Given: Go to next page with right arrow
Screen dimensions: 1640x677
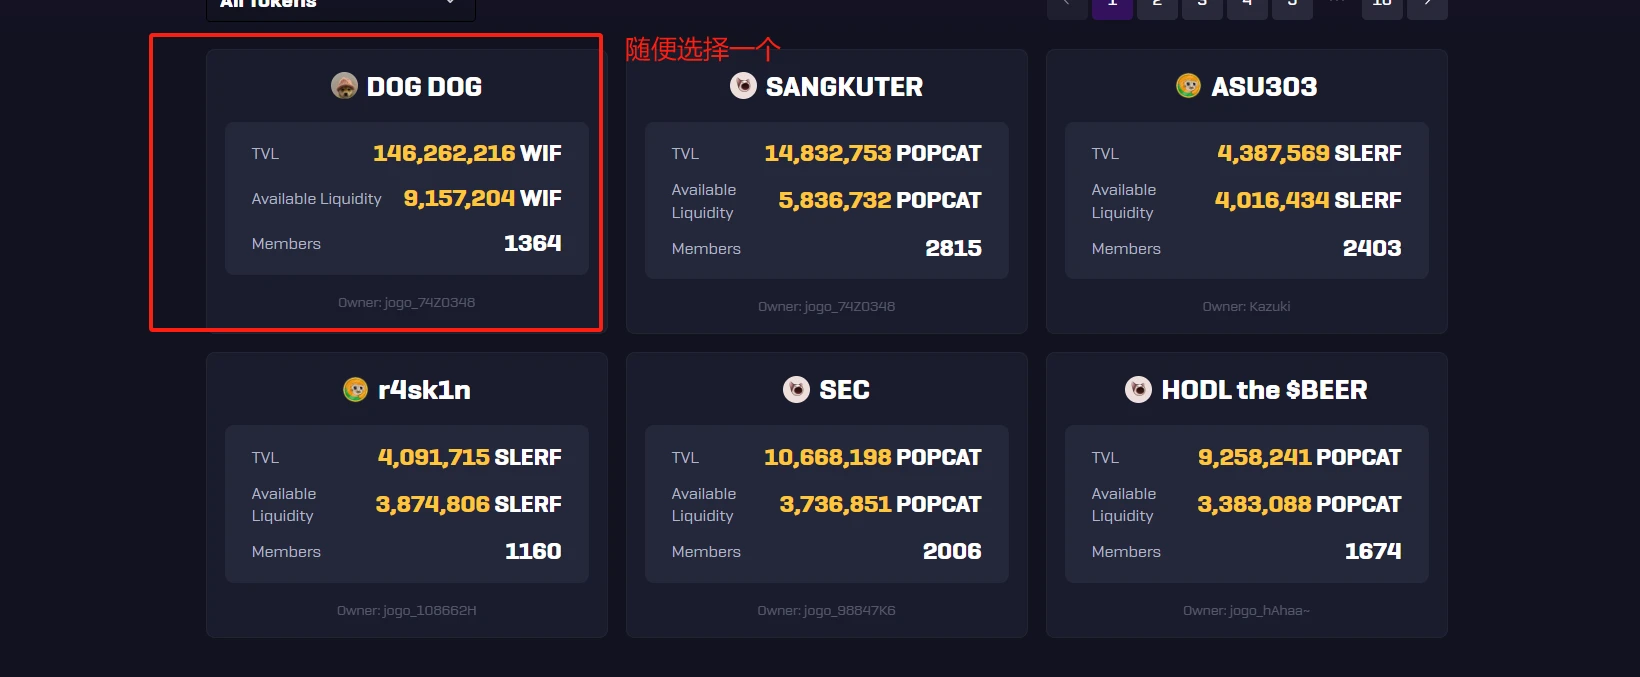Looking at the screenshot, I should click(1427, 6).
